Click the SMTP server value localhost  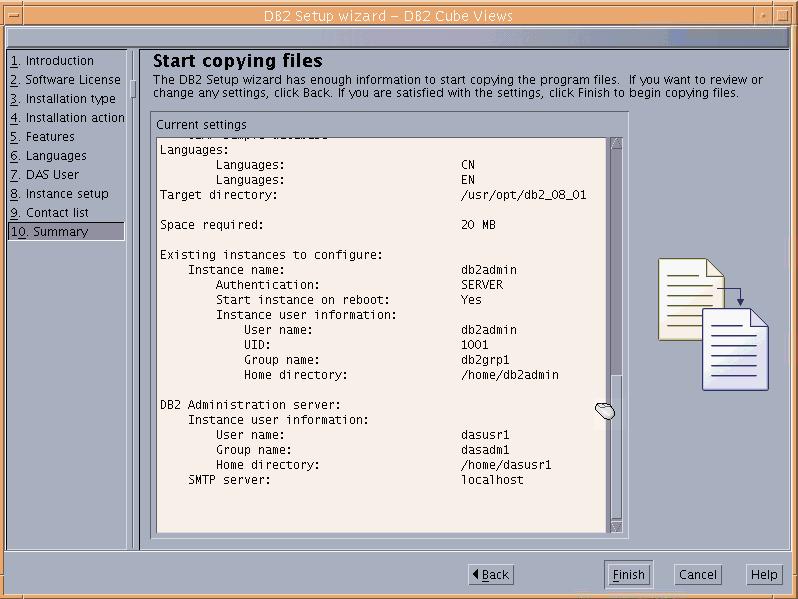click(492, 480)
